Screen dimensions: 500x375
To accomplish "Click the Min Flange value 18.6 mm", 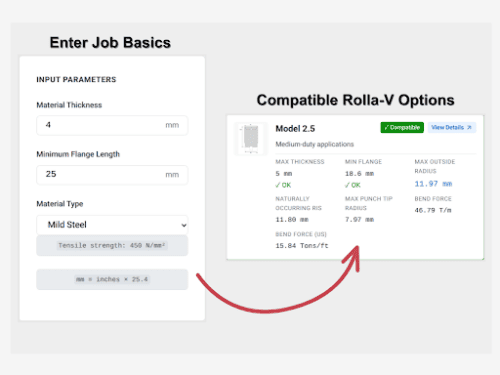I will (359, 174).
